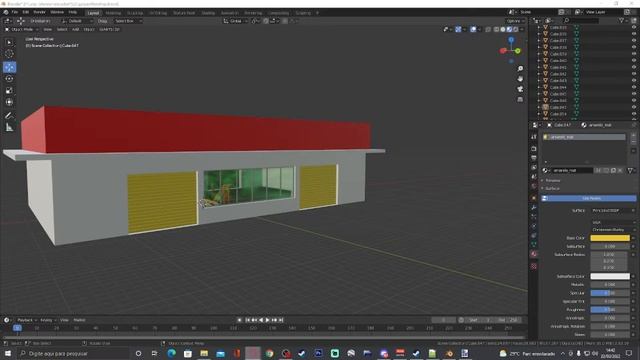
Task: Toggle proportional editing in header
Action: (285, 21)
